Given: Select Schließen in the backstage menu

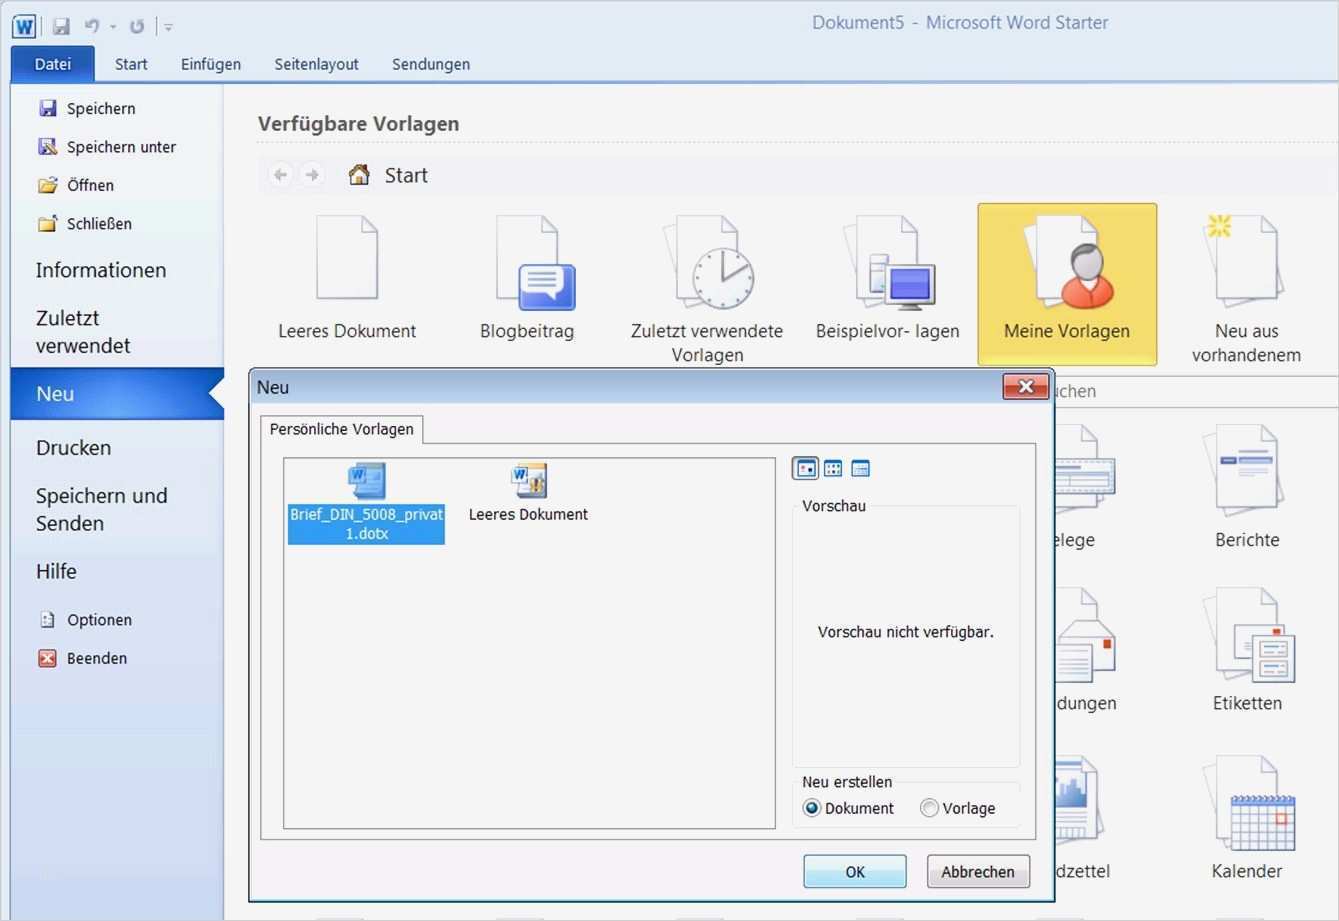Looking at the screenshot, I should 85,224.
